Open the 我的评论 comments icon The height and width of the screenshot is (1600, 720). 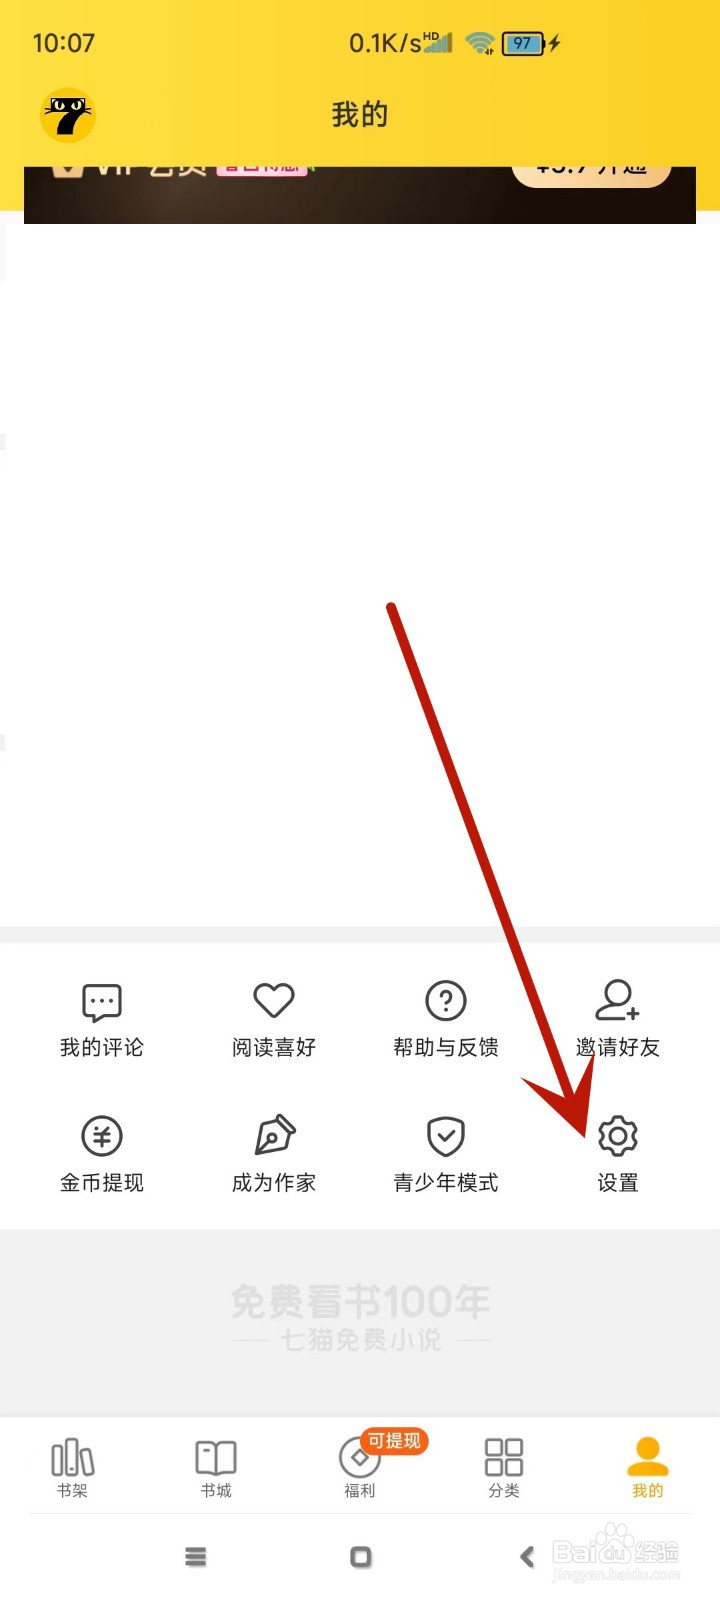pyautogui.click(x=102, y=1001)
